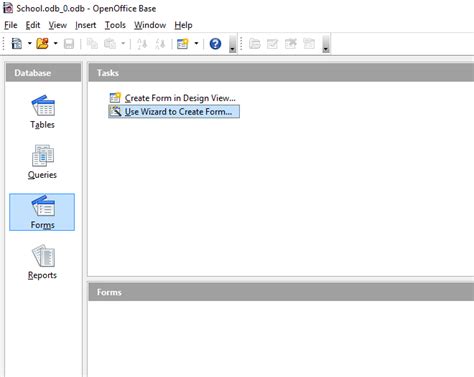This screenshot has height=377, width=474.
Task: Click the Forms list pane header
Action: [x=281, y=292]
